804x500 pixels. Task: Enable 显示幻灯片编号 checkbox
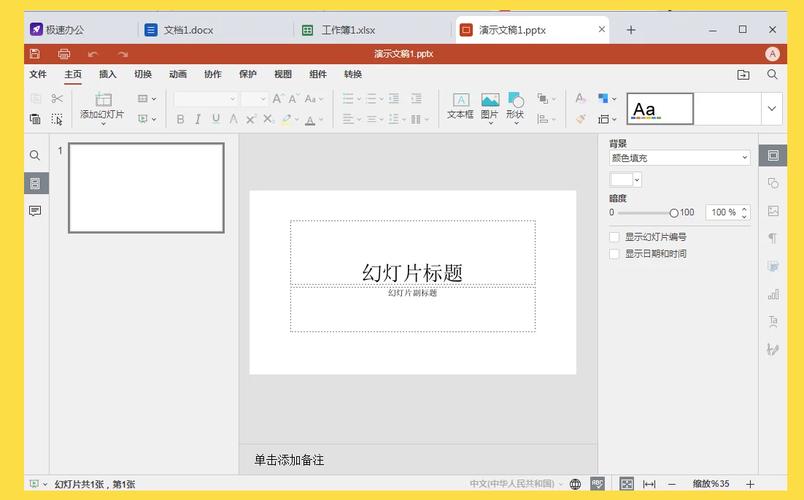click(x=614, y=237)
